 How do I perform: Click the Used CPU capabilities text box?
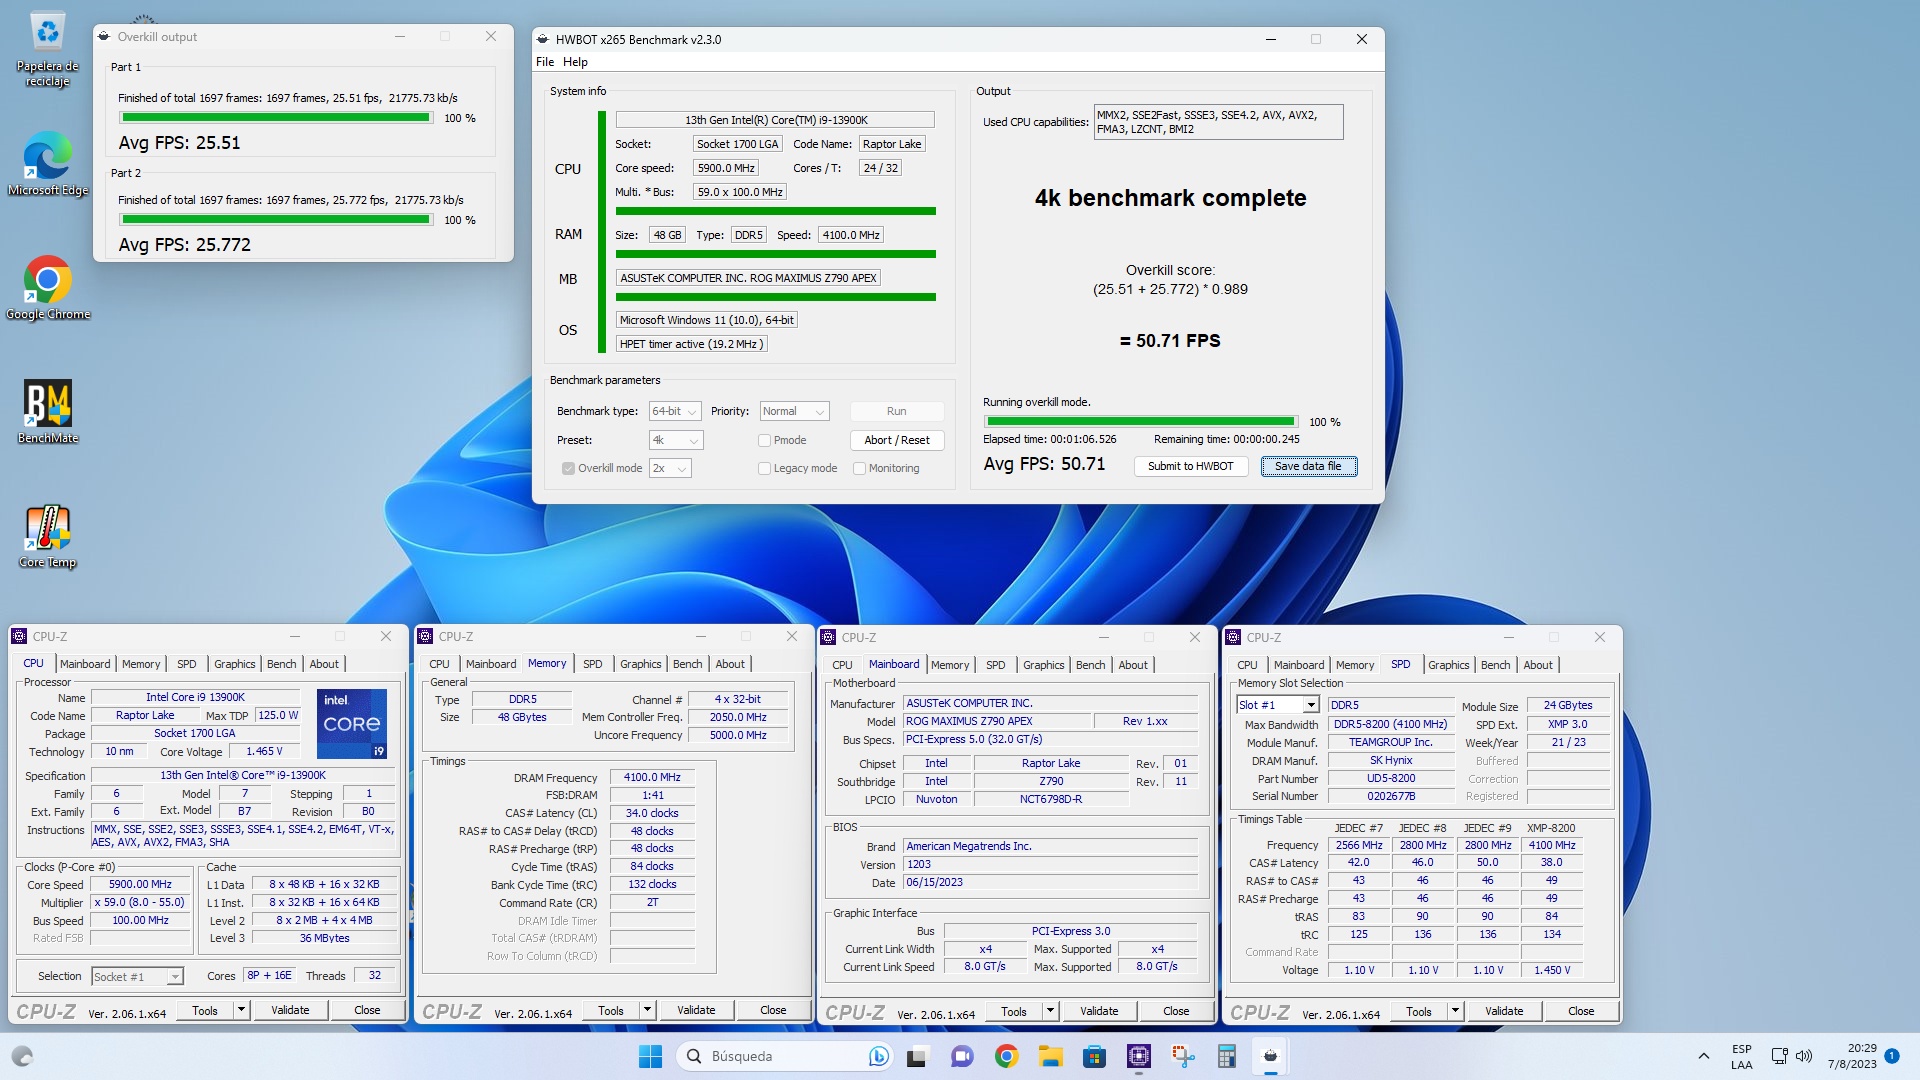(1218, 122)
